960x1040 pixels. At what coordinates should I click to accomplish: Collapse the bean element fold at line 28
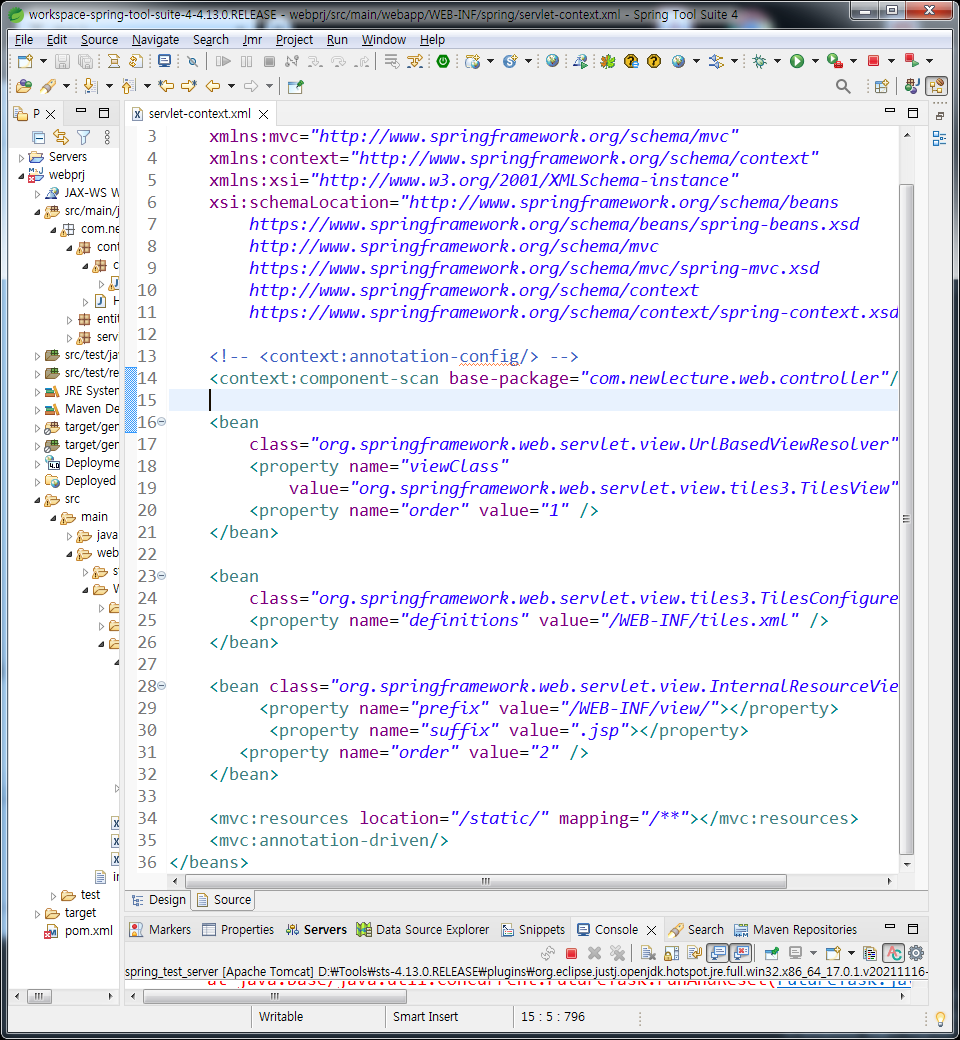(162, 686)
